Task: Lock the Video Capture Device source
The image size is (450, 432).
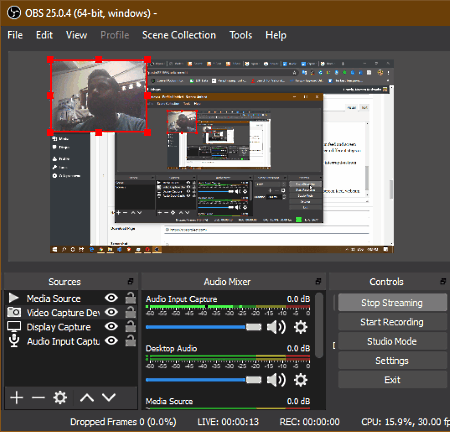Action: coord(130,312)
